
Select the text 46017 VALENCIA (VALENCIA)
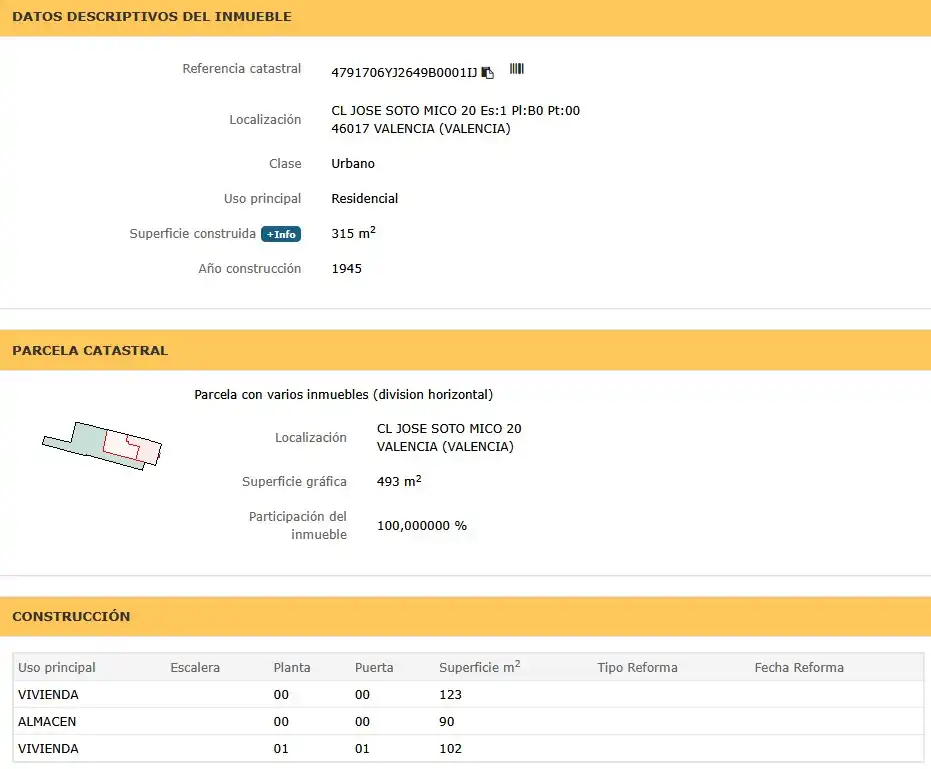coord(421,128)
